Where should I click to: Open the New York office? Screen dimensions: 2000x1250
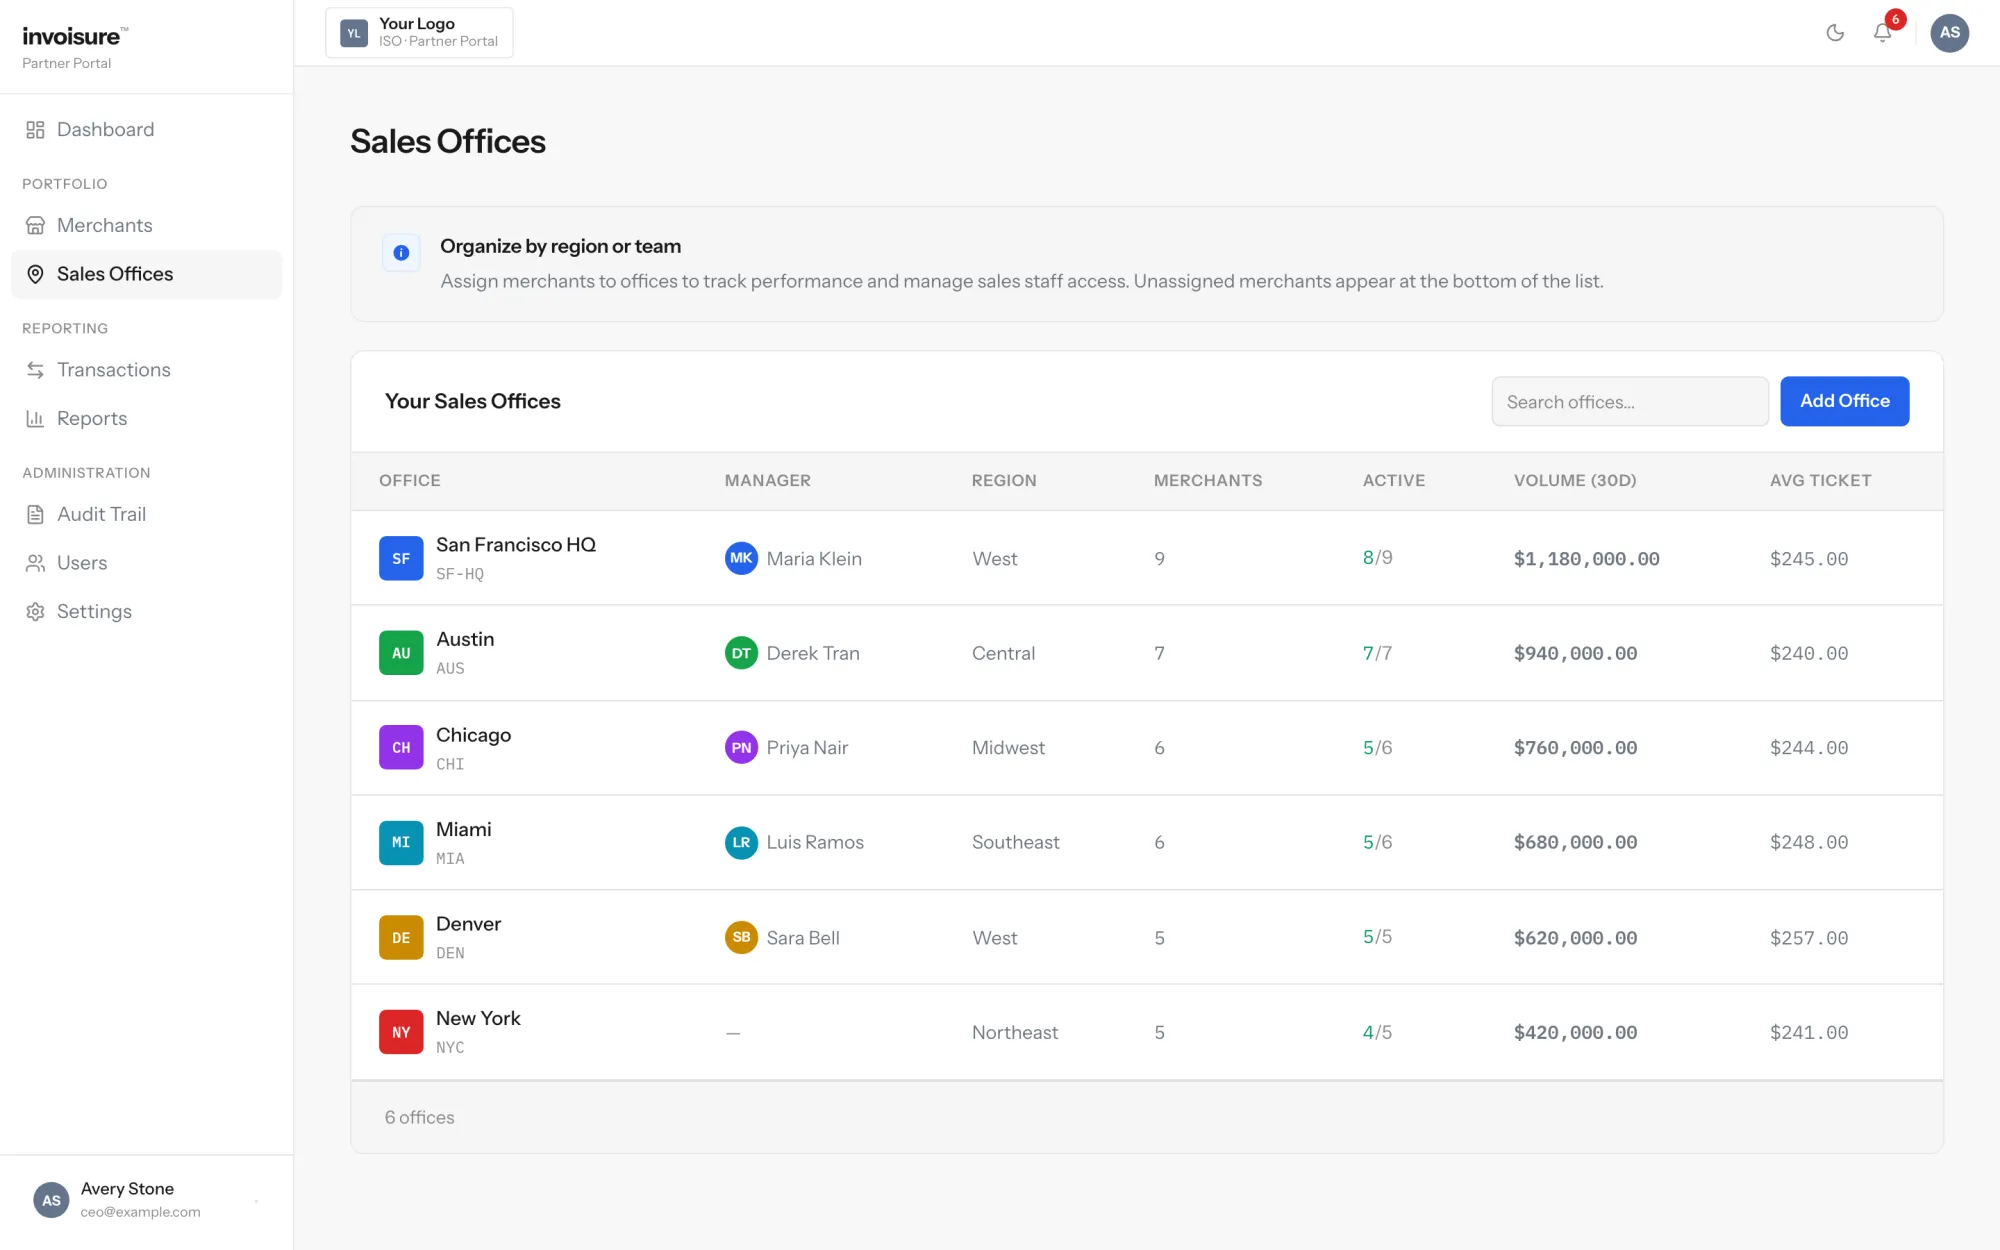coord(478,1019)
